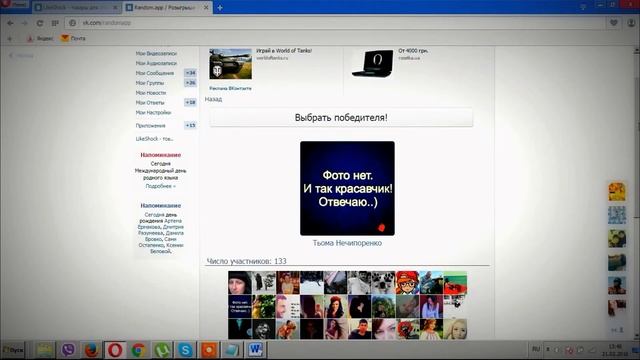Select the Random.app tab
Image resolution: width=640 pixels, height=360 pixels.
pyautogui.click(x=167, y=7)
